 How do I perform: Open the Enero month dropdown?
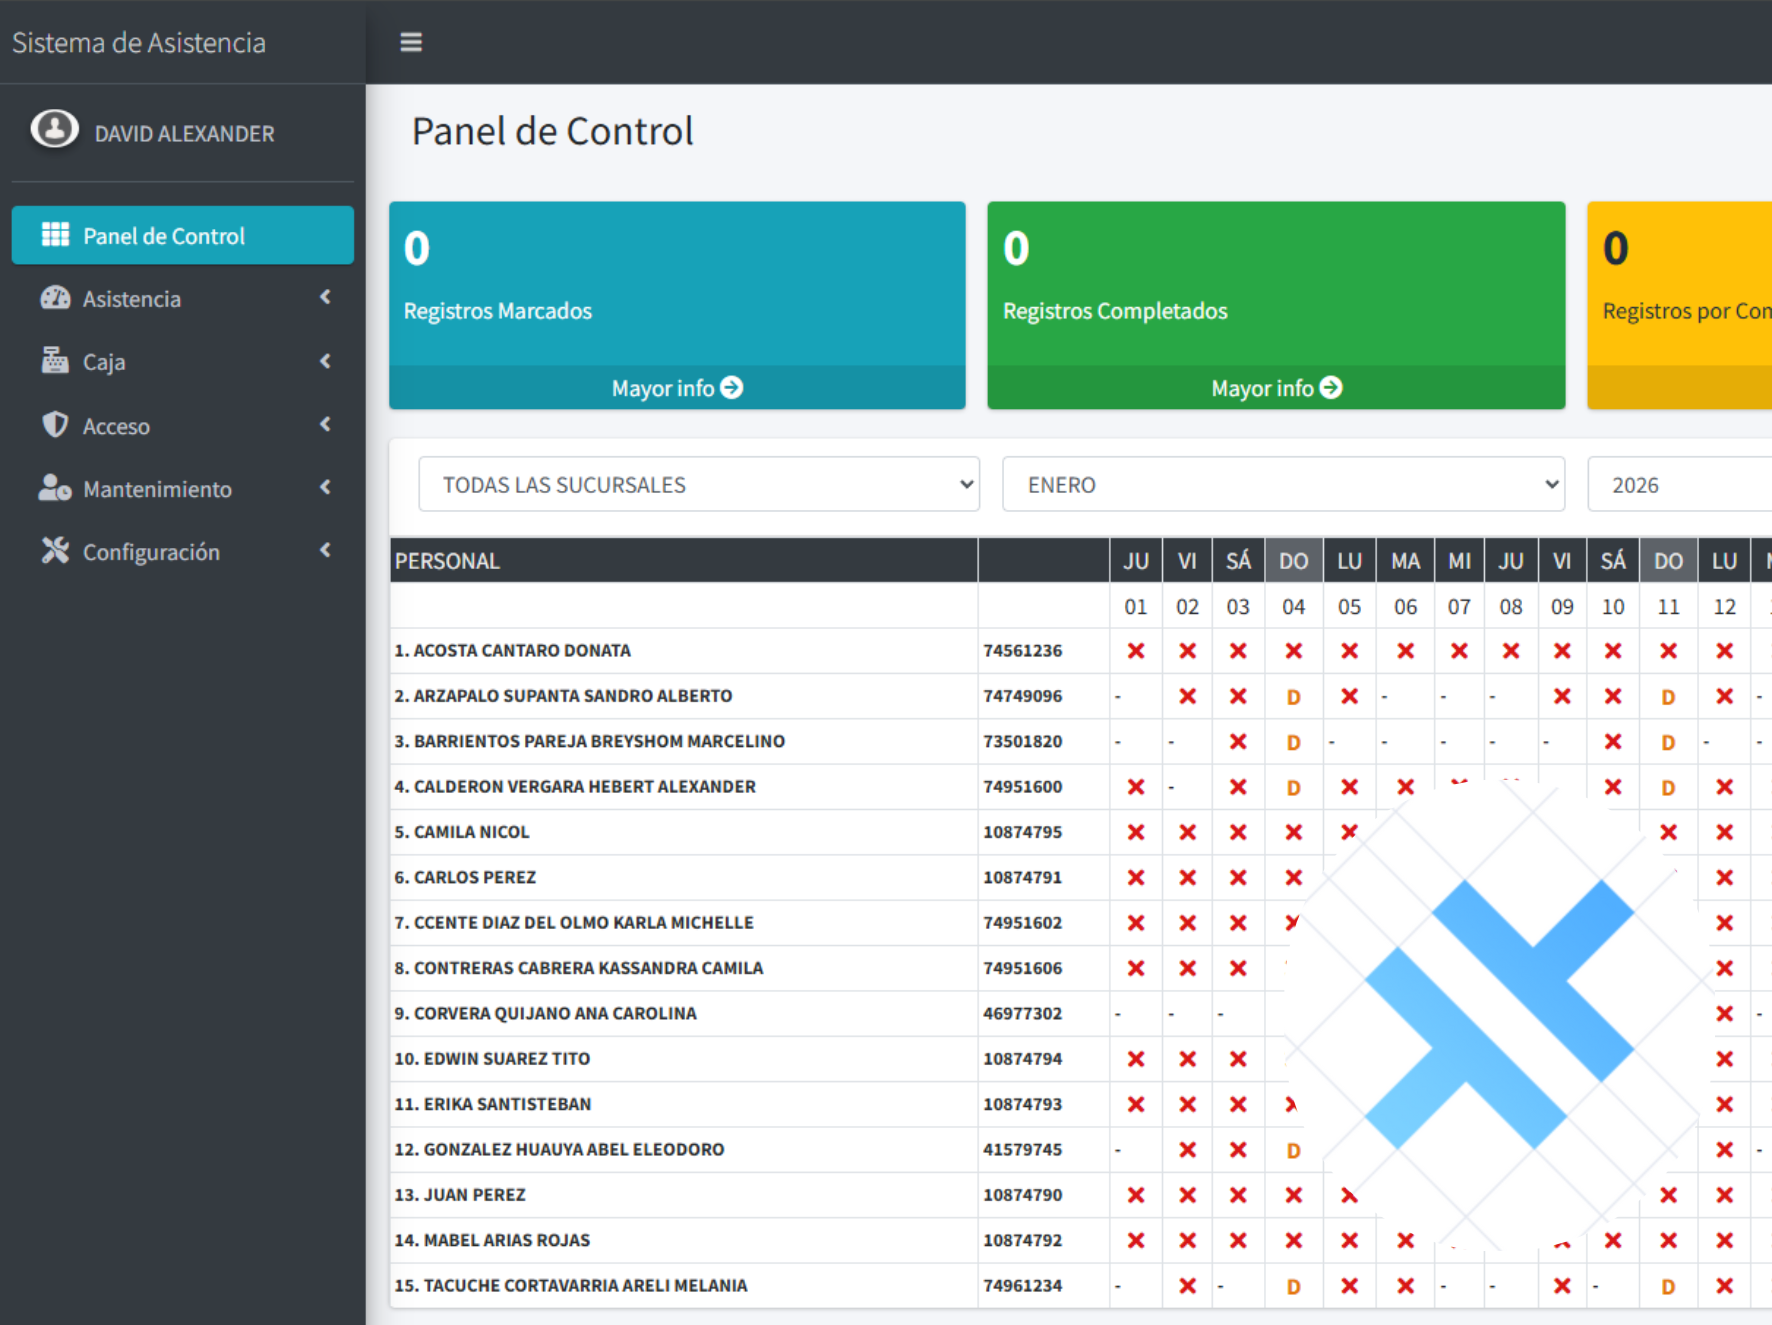tap(1282, 485)
